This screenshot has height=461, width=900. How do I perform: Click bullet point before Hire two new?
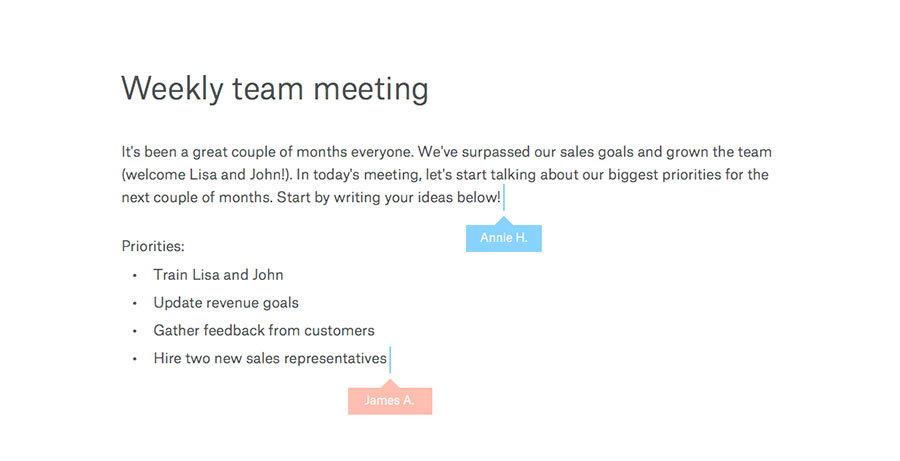(135, 359)
